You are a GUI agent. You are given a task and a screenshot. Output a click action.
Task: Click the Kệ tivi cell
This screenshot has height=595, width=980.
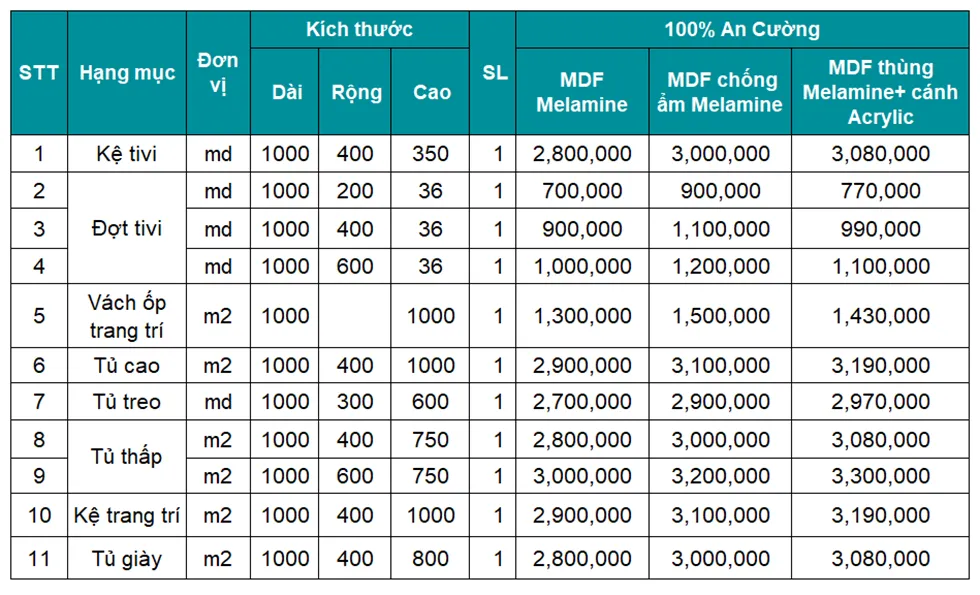click(x=127, y=154)
